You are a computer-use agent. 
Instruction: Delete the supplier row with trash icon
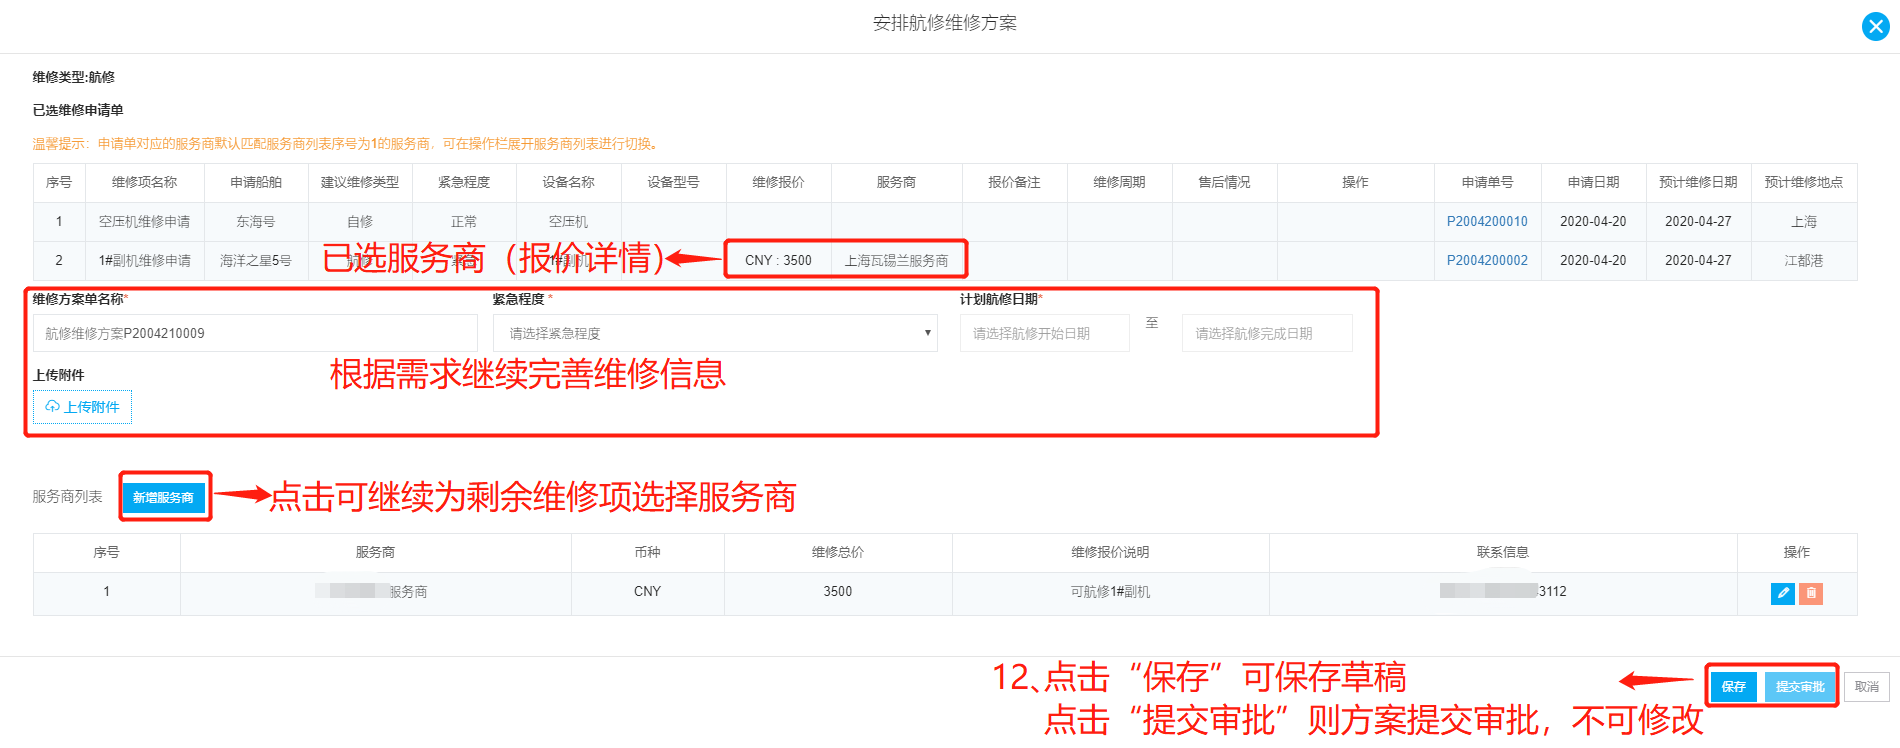[x=1811, y=593]
